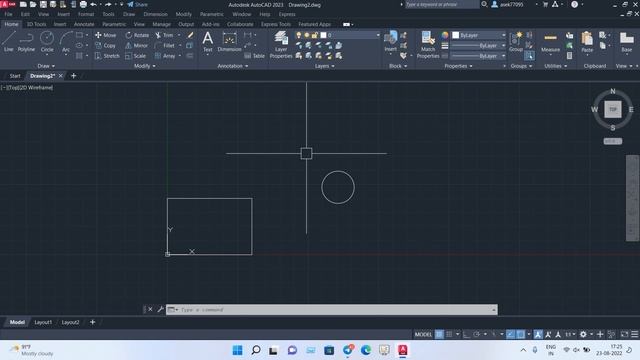Toggle MODEL space button in status bar

423,334
